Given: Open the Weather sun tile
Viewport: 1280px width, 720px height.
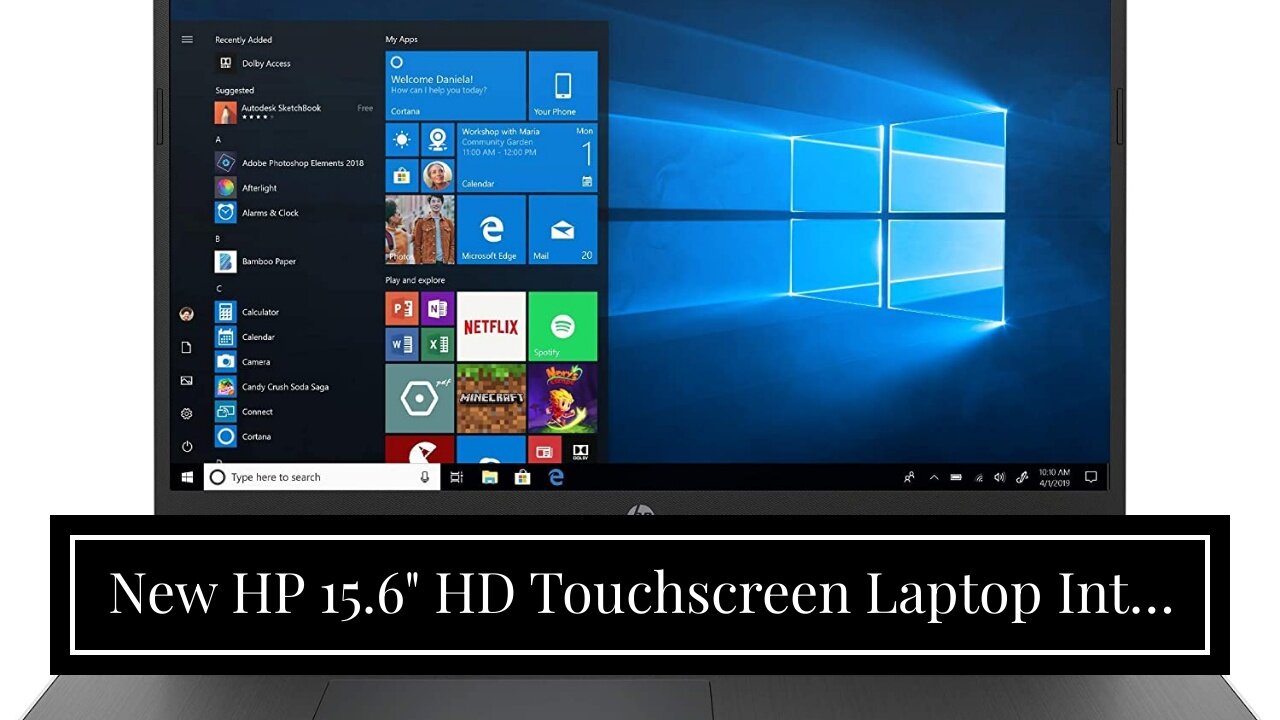Looking at the screenshot, I should (x=402, y=139).
